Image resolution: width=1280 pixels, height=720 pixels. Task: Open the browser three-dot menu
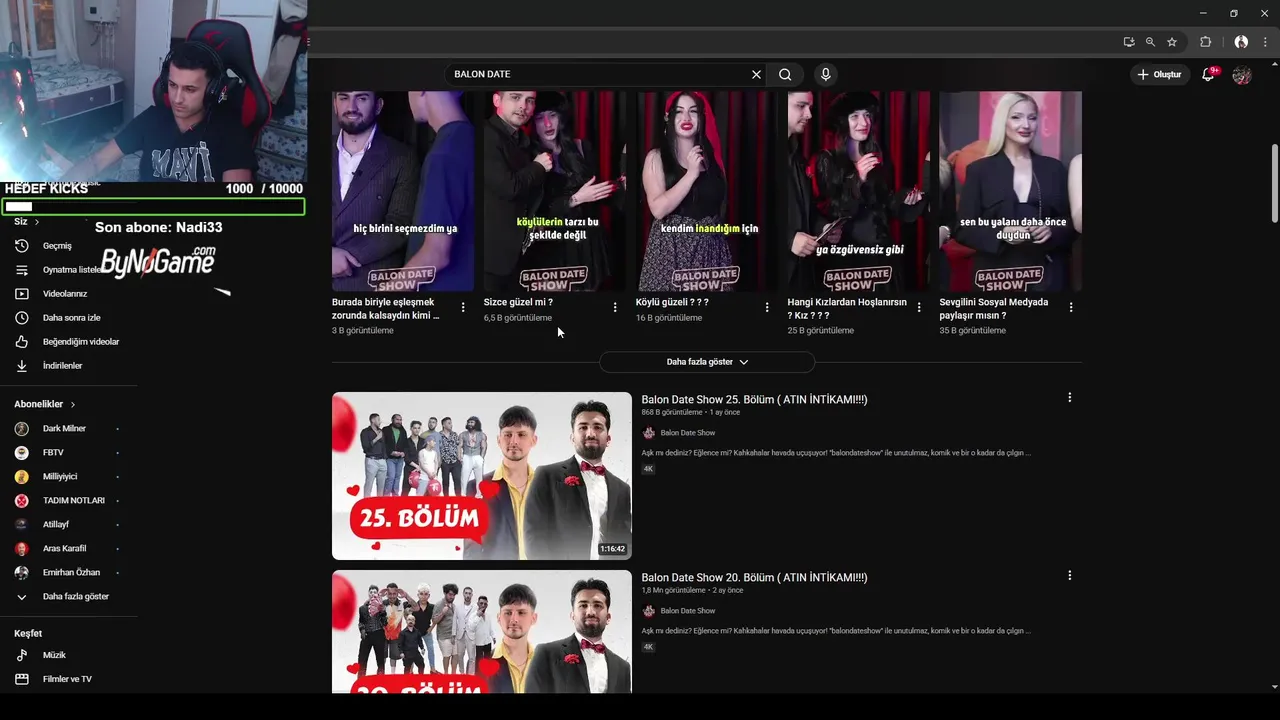click(x=1266, y=42)
